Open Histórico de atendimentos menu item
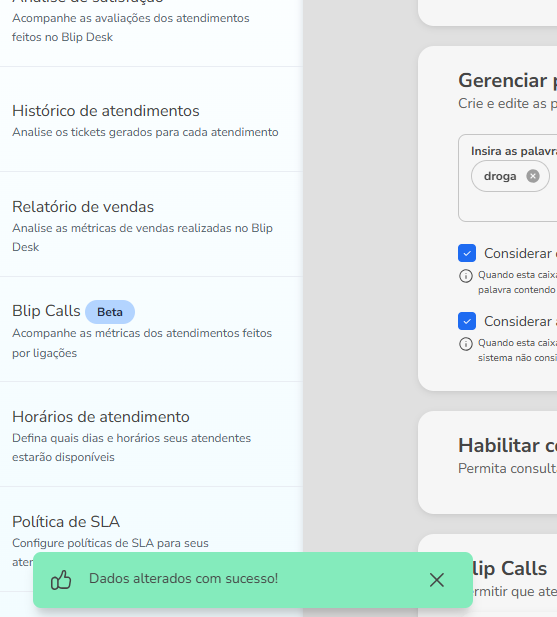This screenshot has width=557, height=617. pyautogui.click(x=151, y=119)
